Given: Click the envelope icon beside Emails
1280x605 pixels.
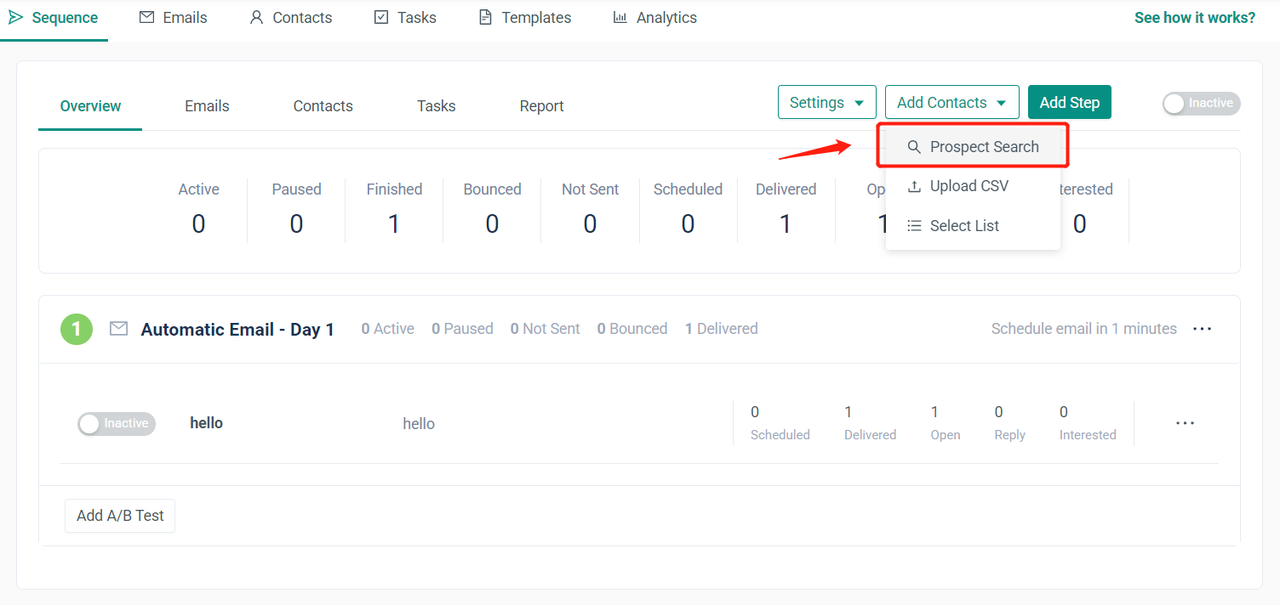Looking at the screenshot, I should pos(147,17).
